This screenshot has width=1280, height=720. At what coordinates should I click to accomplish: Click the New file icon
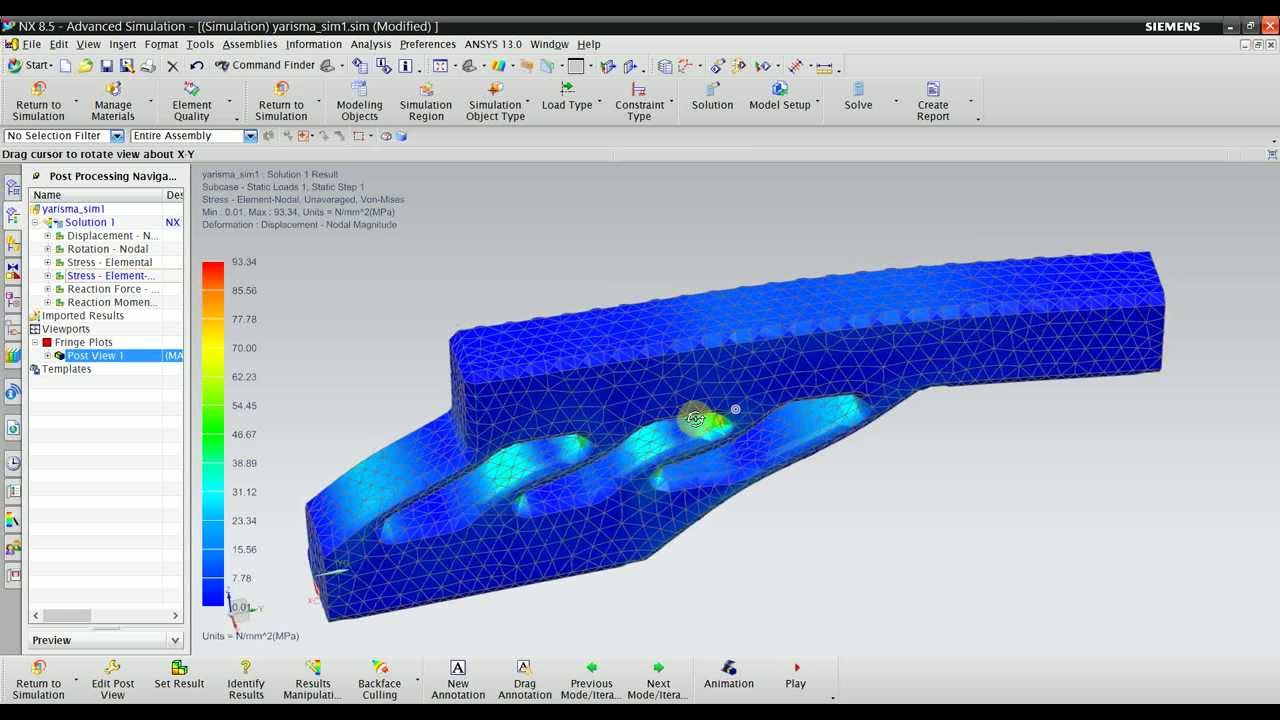tap(65, 66)
